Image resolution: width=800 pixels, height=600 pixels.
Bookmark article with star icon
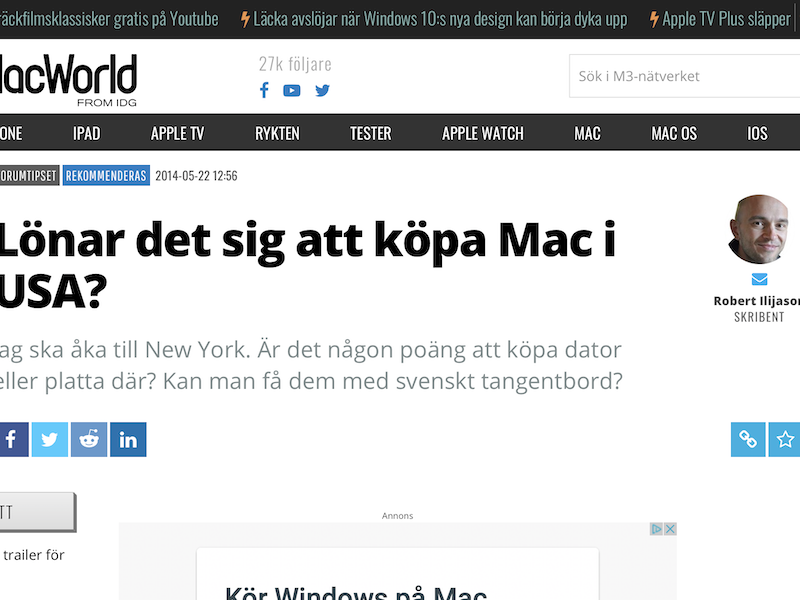click(x=785, y=439)
